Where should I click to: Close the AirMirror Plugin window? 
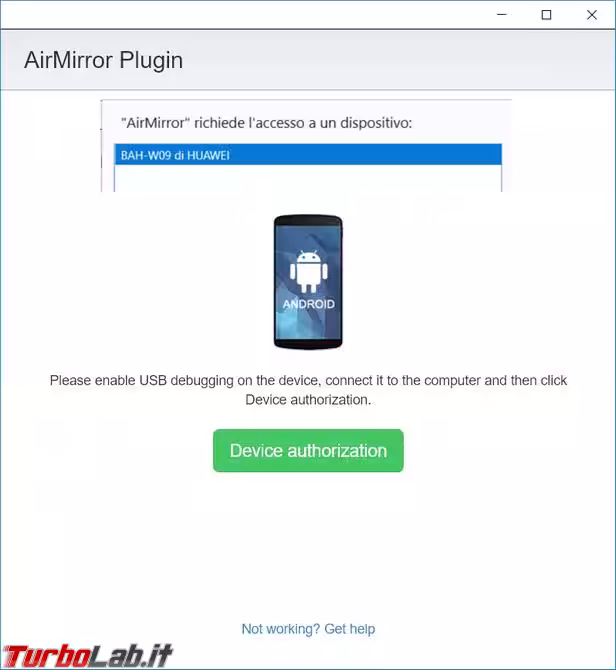[x=592, y=15]
